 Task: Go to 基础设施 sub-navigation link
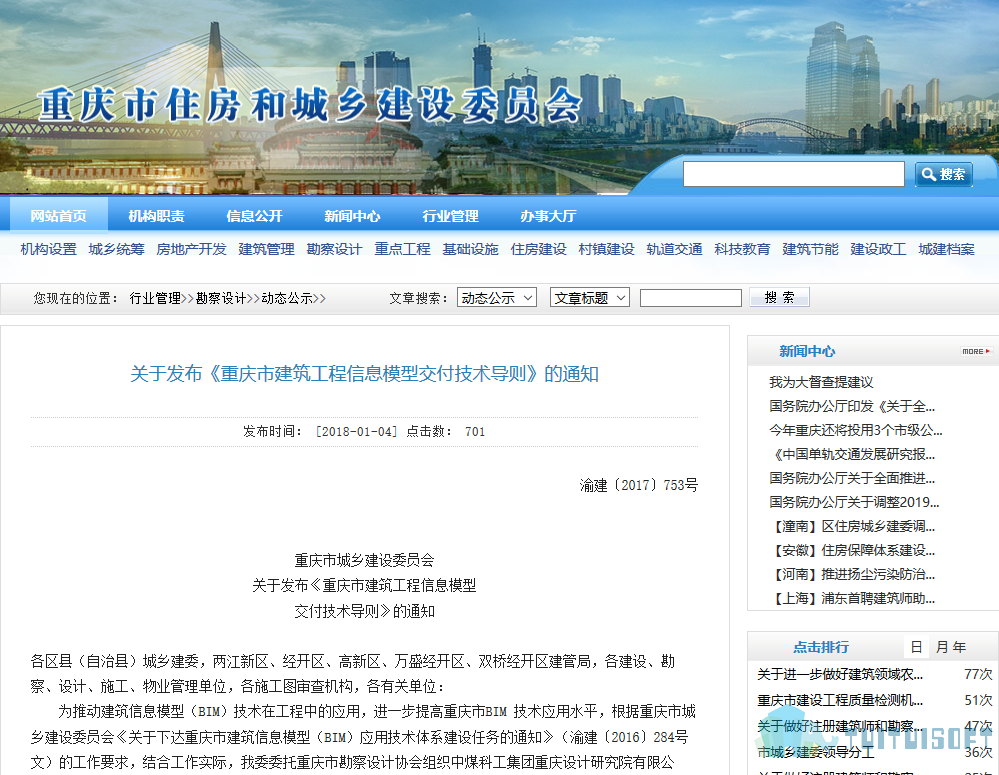click(x=470, y=249)
